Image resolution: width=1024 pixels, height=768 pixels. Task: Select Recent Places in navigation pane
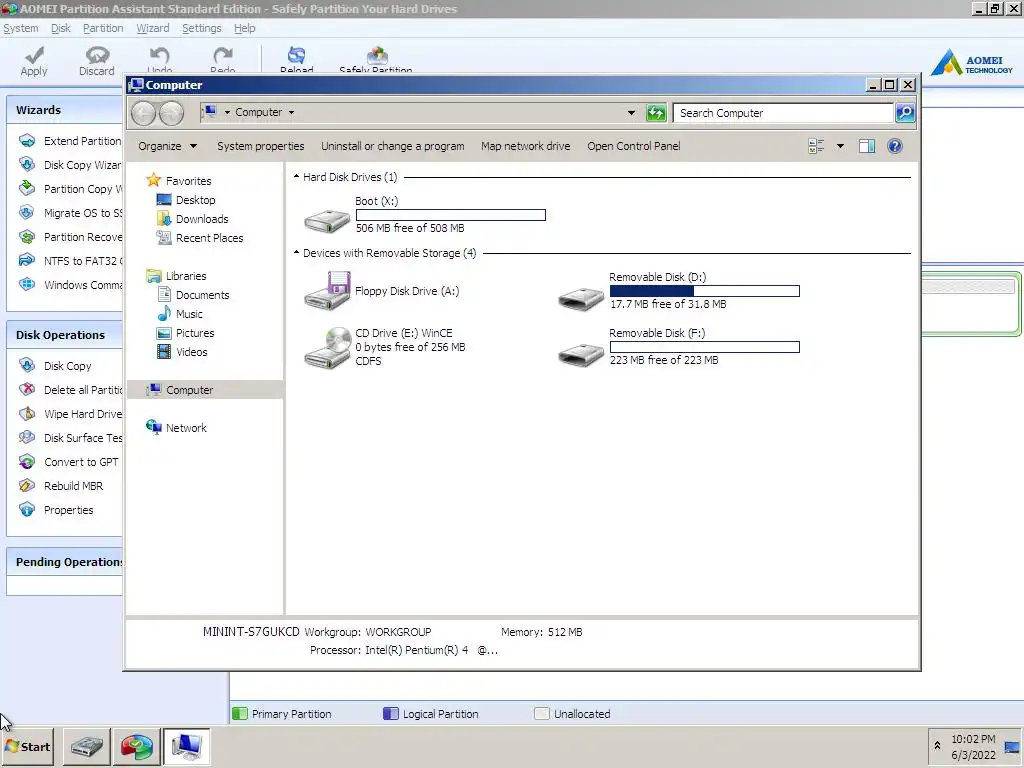coord(200,238)
